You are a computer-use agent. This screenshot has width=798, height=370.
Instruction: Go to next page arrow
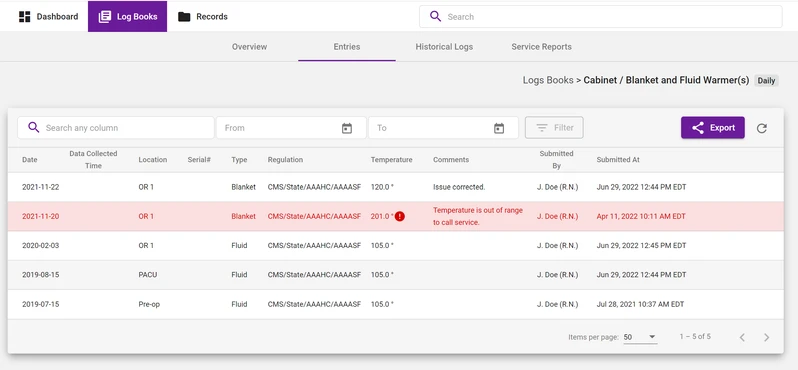click(x=766, y=337)
